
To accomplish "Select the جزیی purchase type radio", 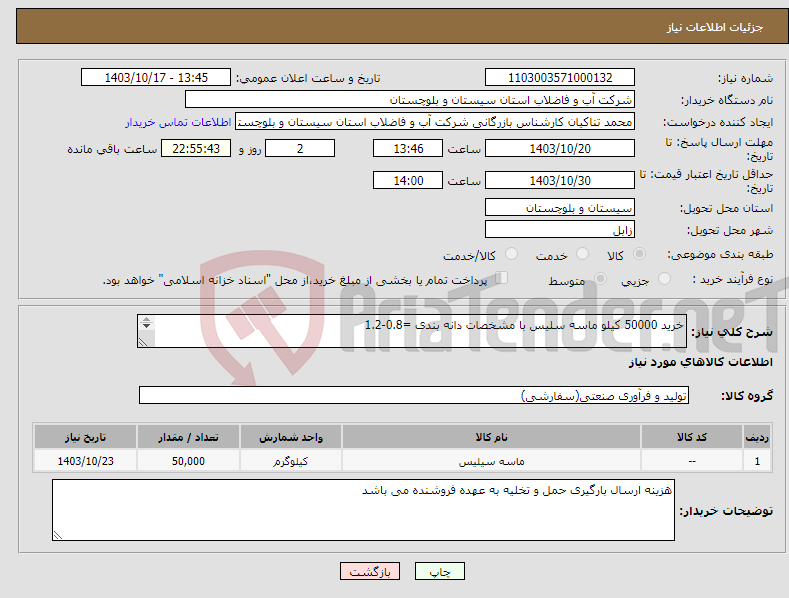I will [664, 278].
